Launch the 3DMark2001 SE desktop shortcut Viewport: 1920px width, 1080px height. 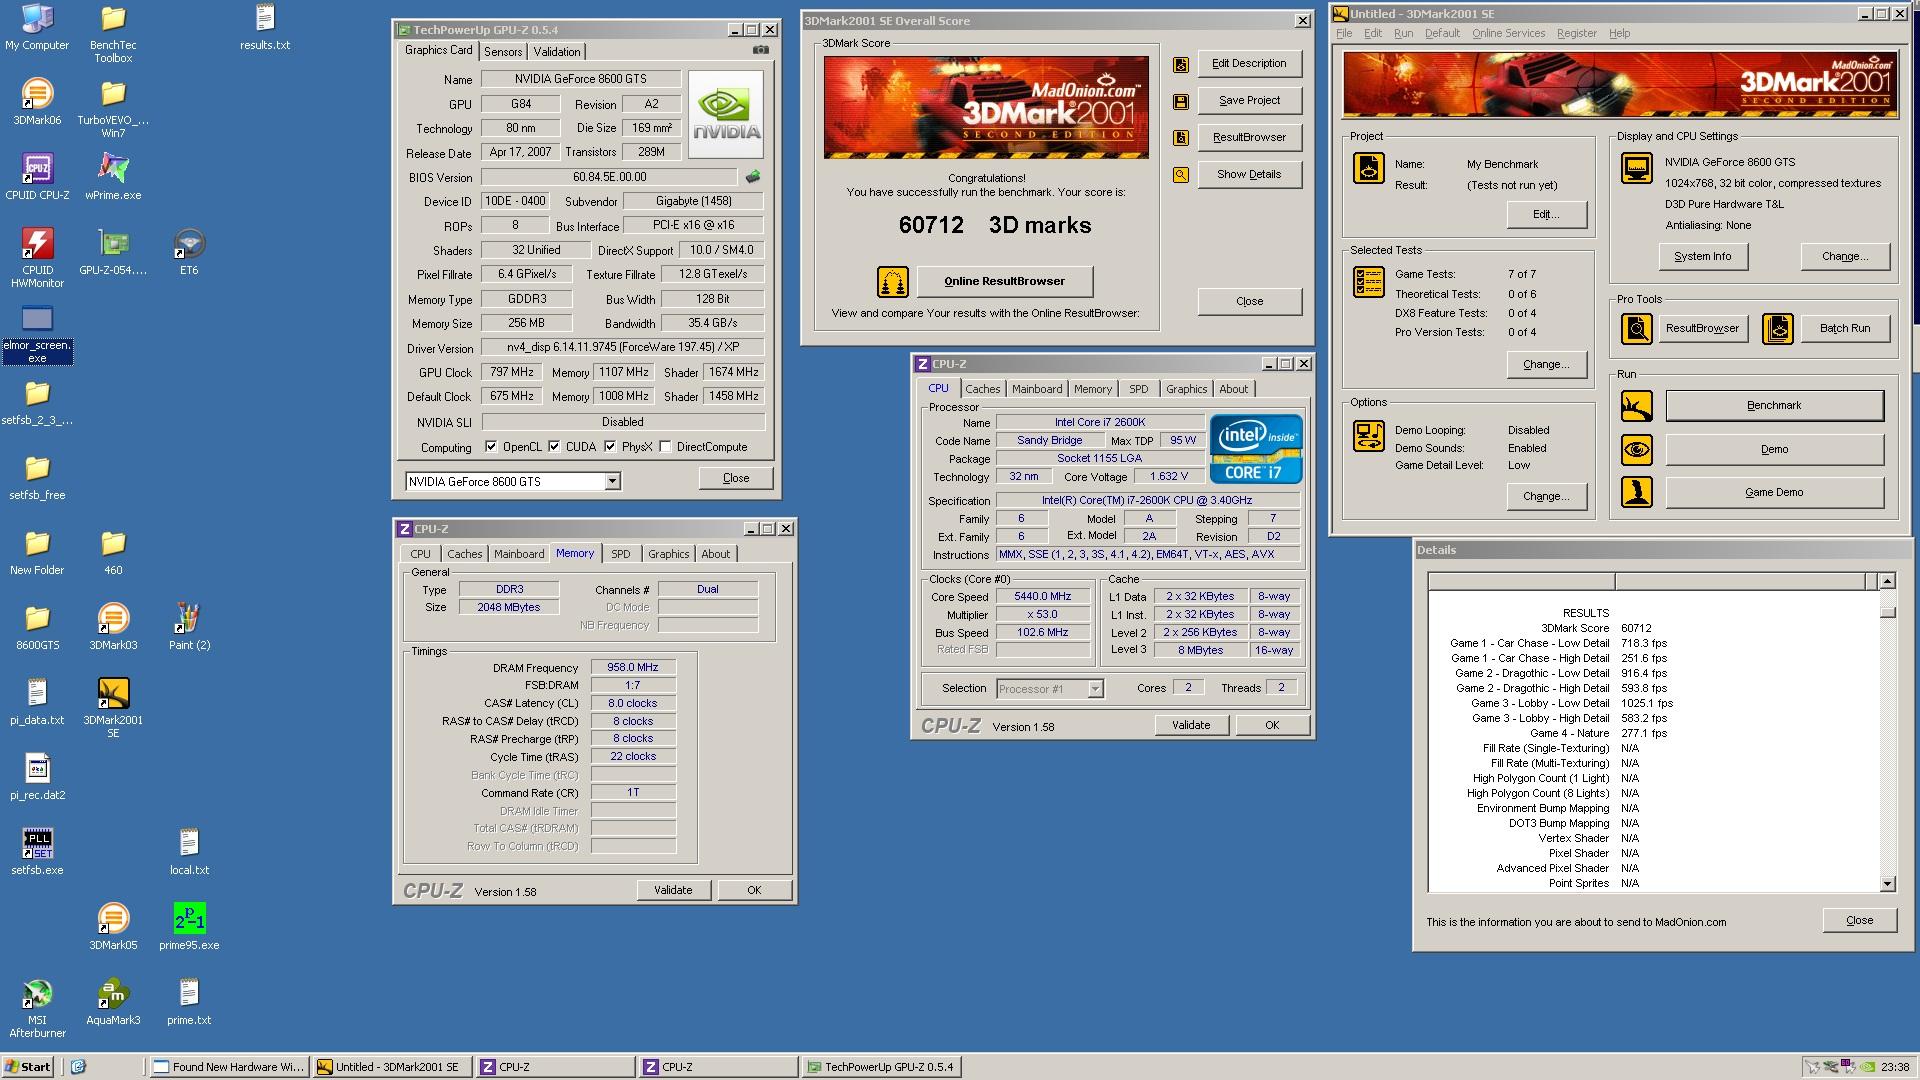[x=113, y=708]
